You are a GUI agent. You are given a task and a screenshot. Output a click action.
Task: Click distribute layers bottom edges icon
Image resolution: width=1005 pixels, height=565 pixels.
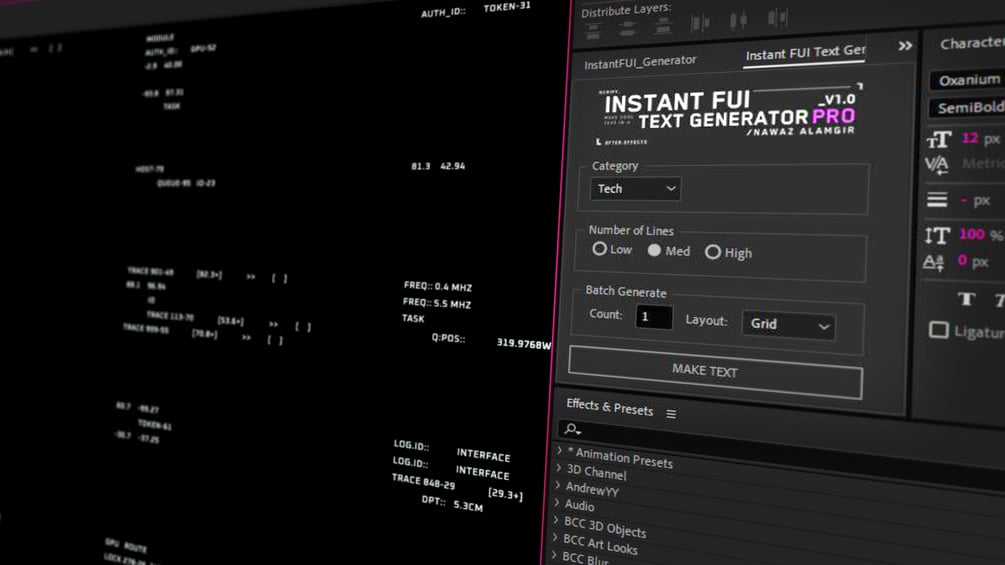point(663,26)
